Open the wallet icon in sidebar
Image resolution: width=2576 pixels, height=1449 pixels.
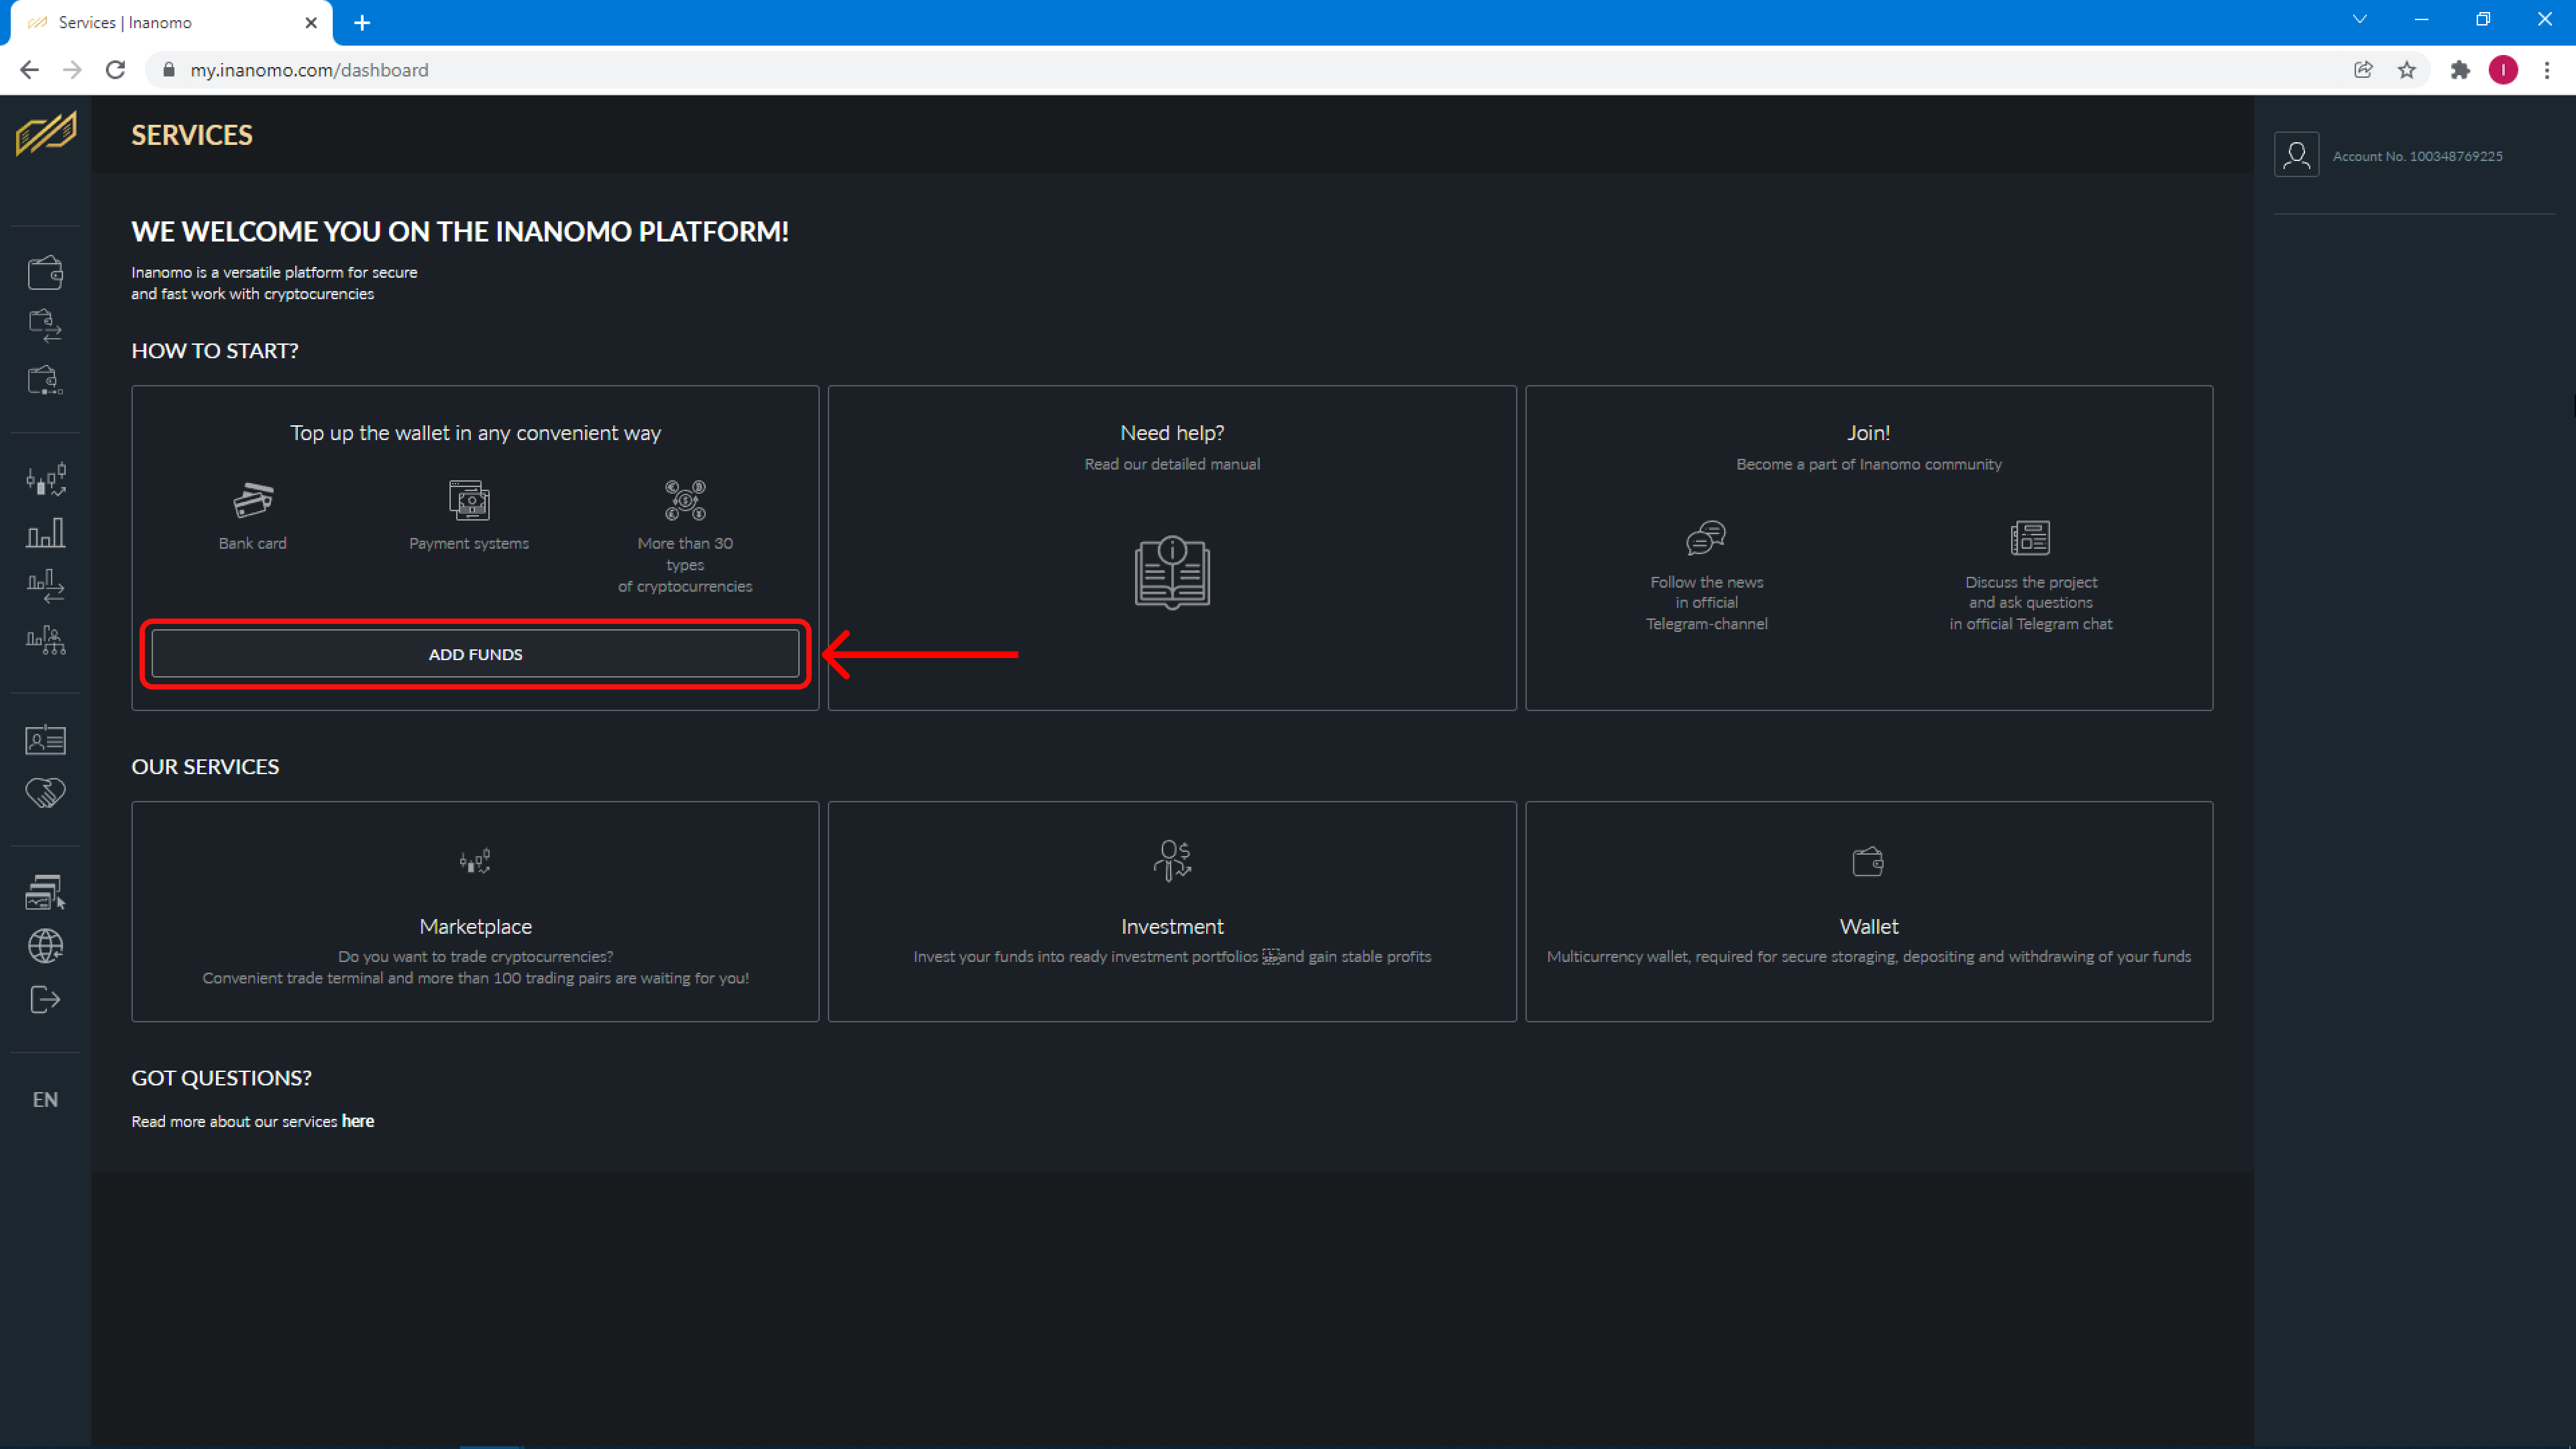coord(45,272)
